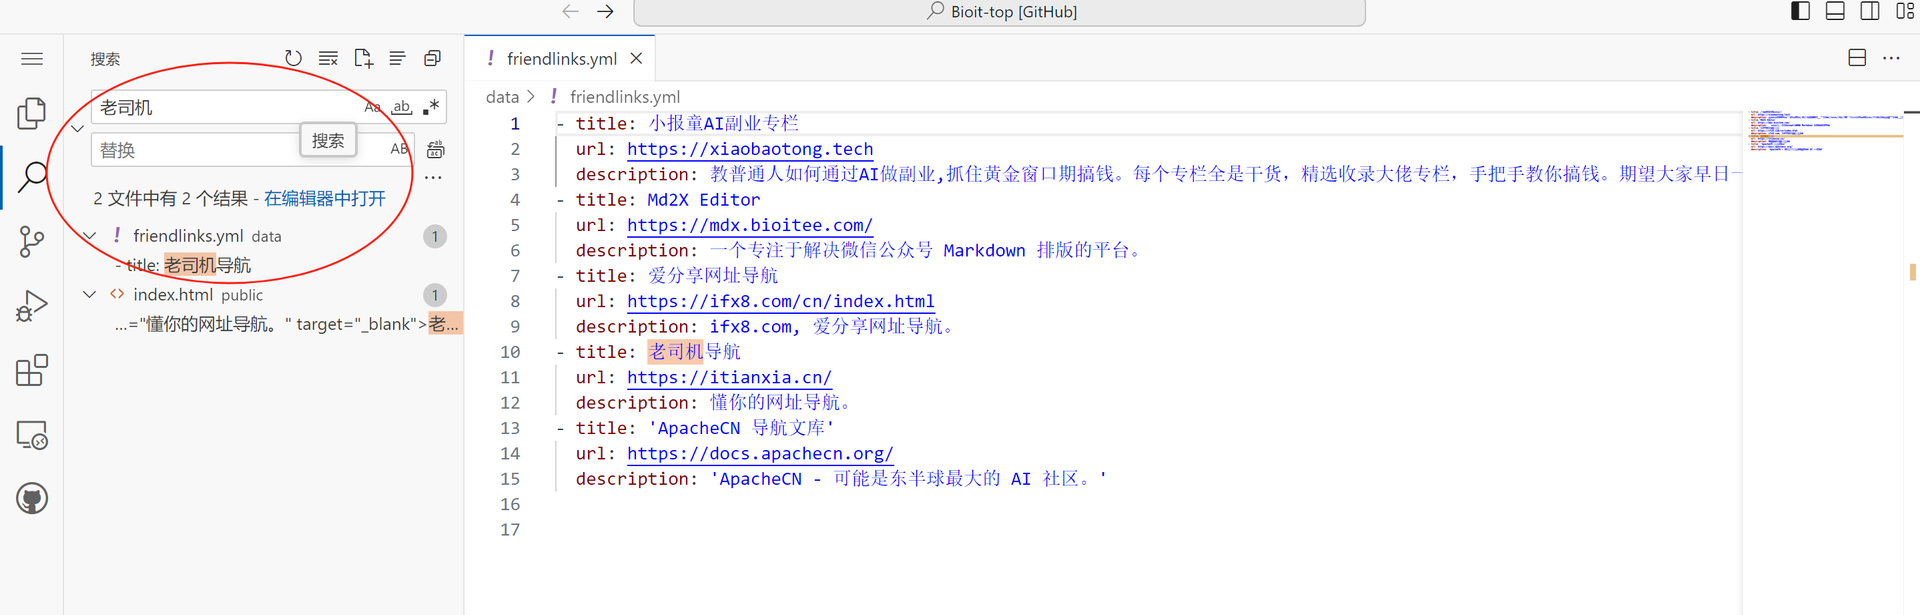Open the https://itianxia.cn/ URL link
This screenshot has width=1920, height=615.
729,378
